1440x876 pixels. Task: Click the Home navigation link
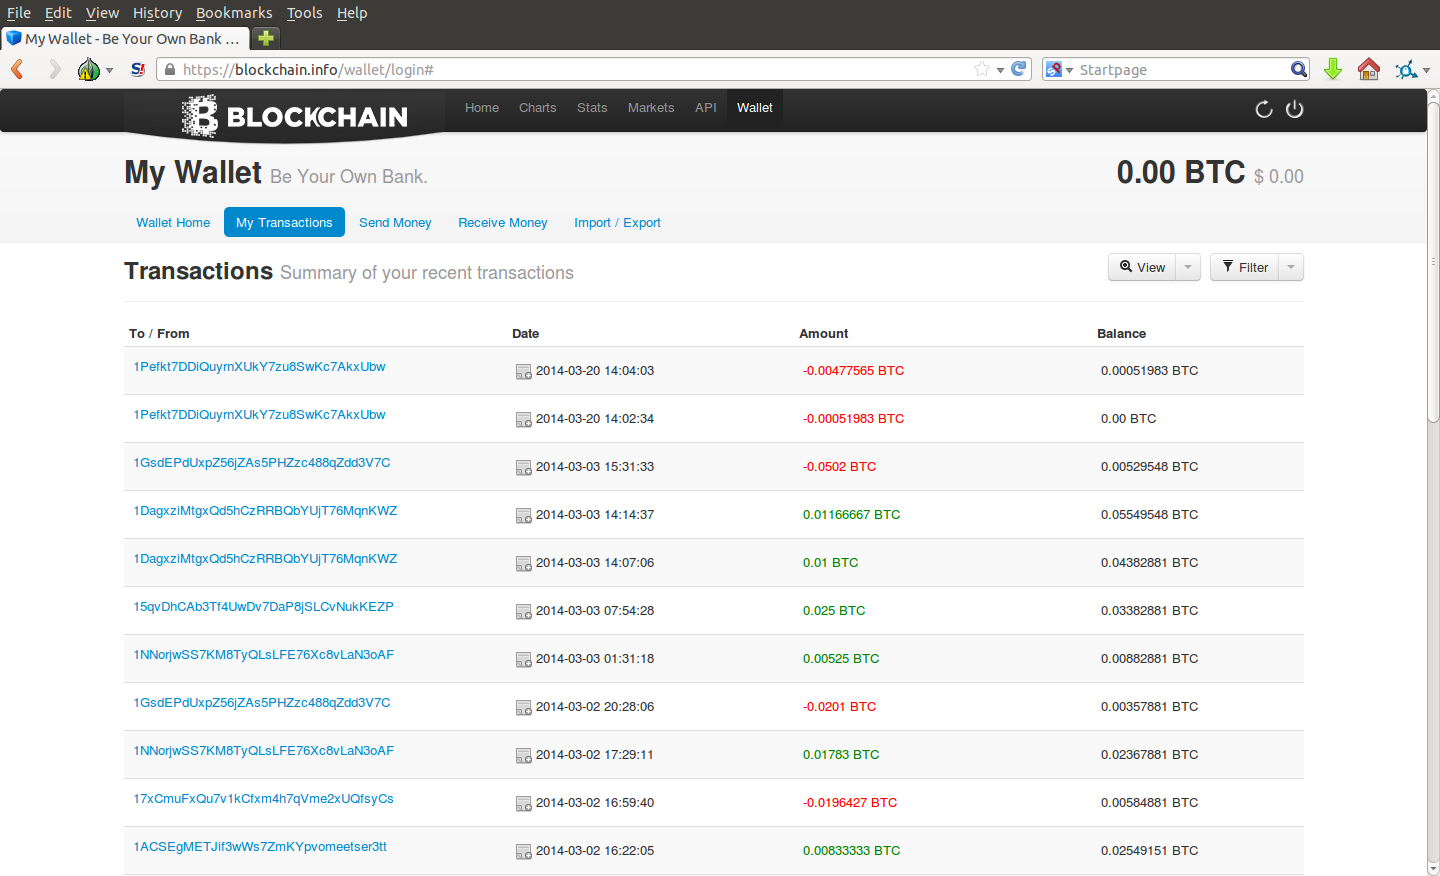[482, 107]
